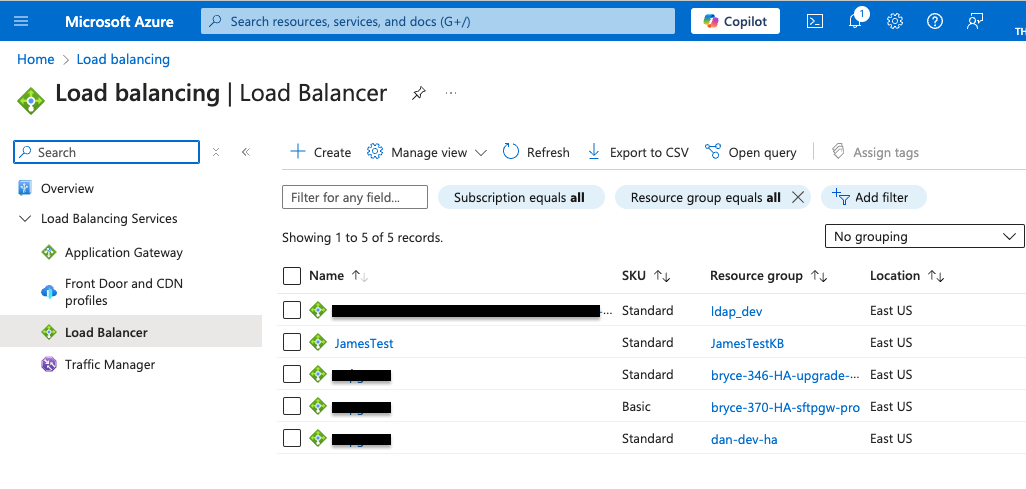Click the dan-dev-ha row load balancer icon

point(318,439)
